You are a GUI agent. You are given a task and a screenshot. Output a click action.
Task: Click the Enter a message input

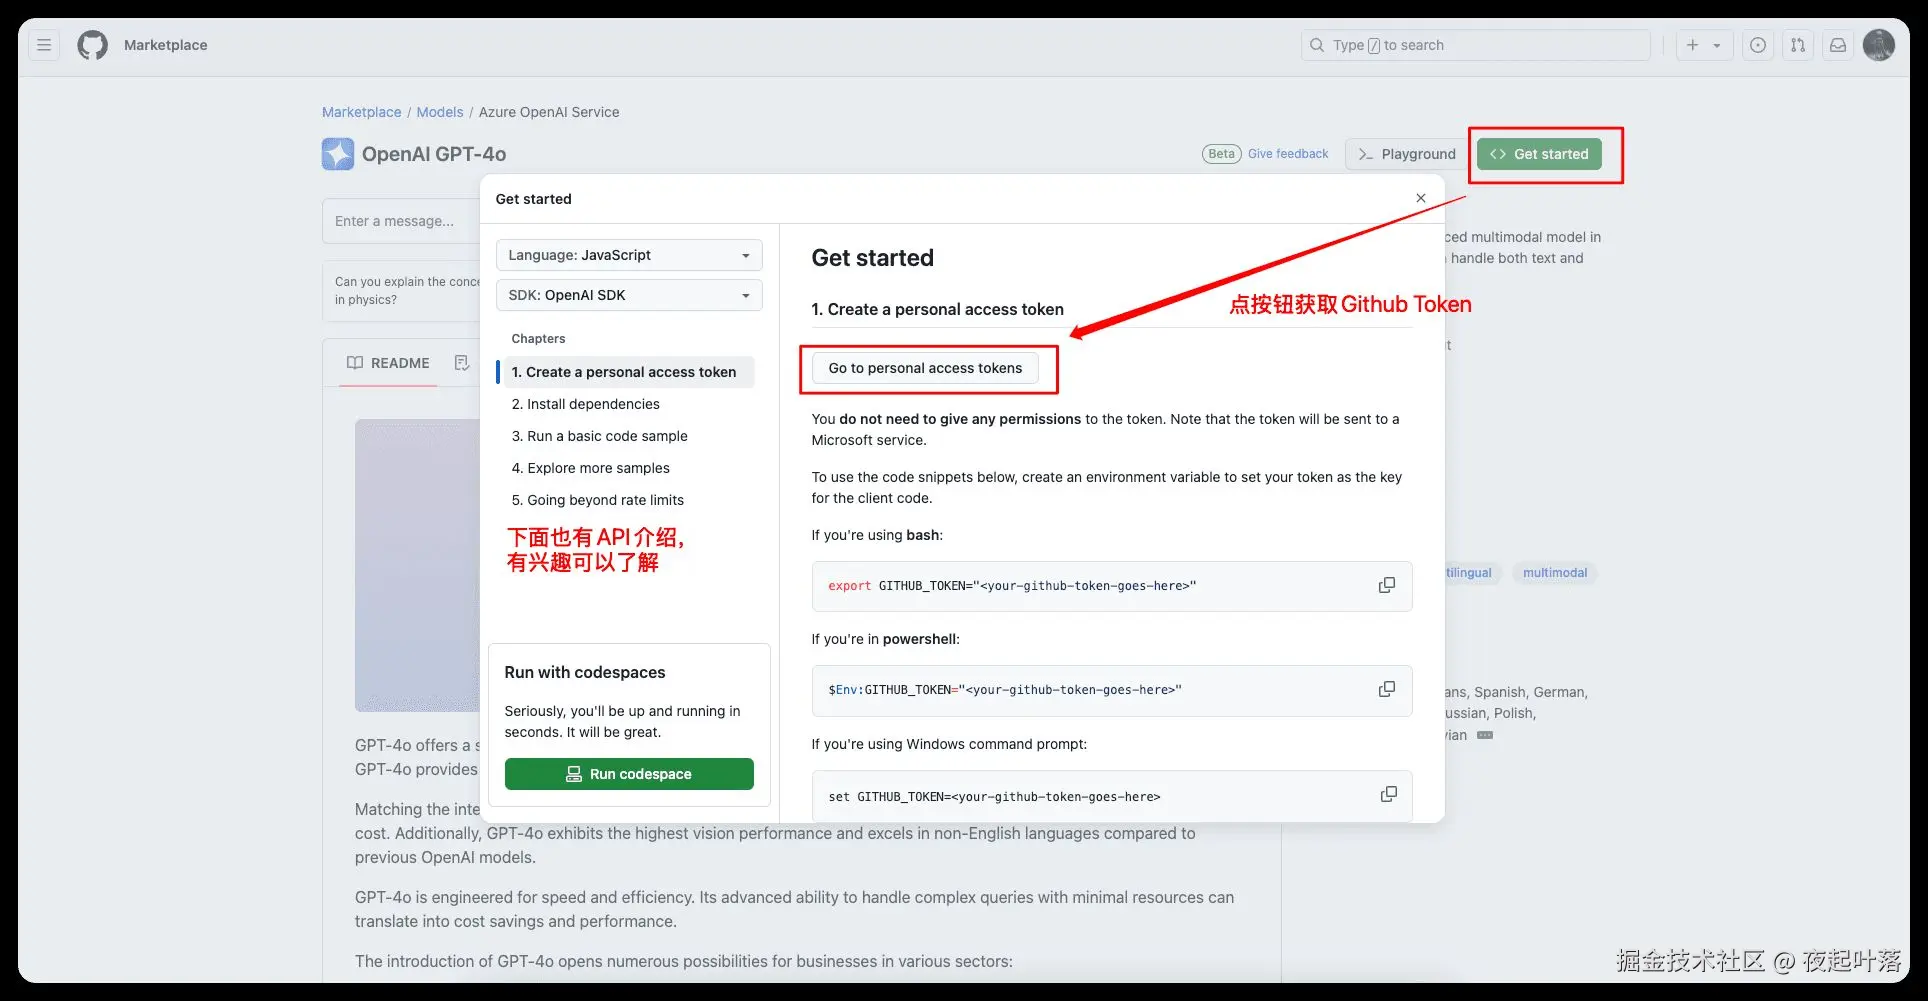(x=401, y=221)
